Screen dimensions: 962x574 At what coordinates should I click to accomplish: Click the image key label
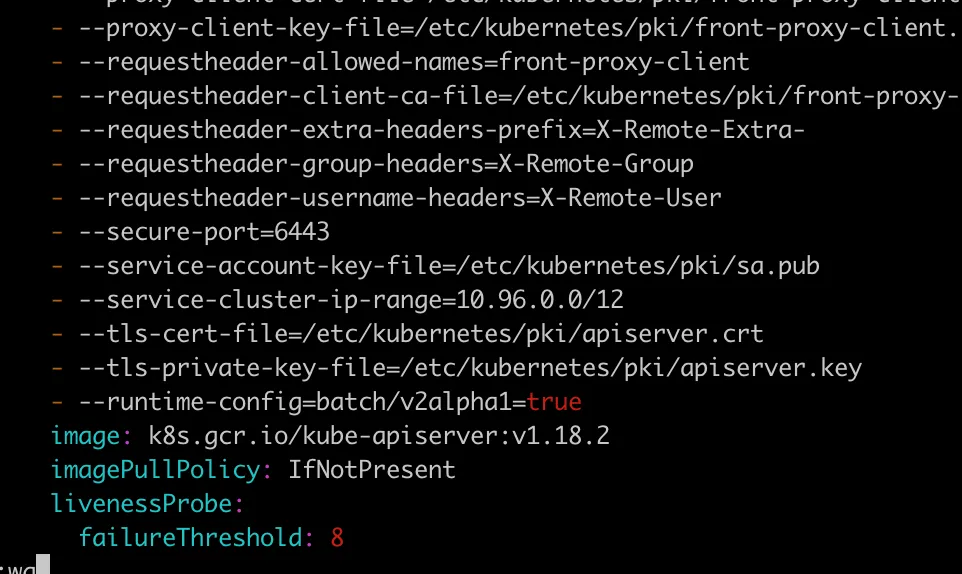click(86, 437)
